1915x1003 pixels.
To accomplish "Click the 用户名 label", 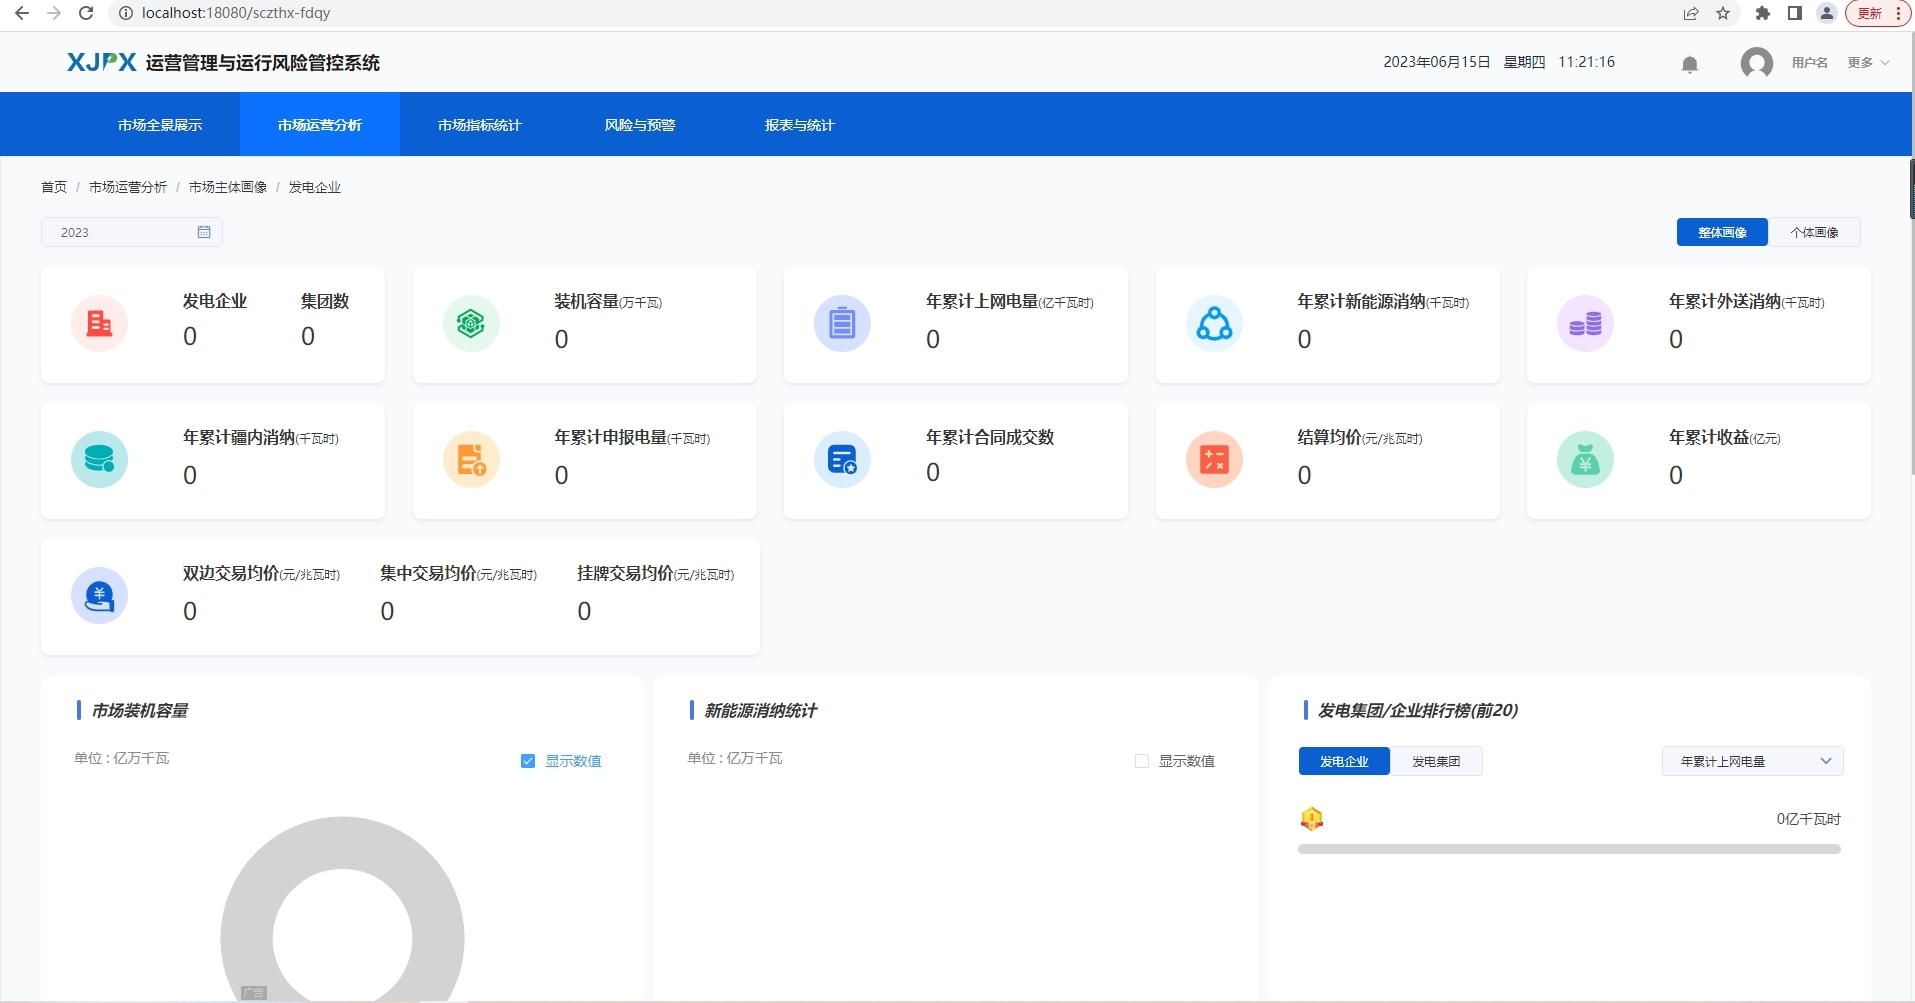I will click(1809, 62).
